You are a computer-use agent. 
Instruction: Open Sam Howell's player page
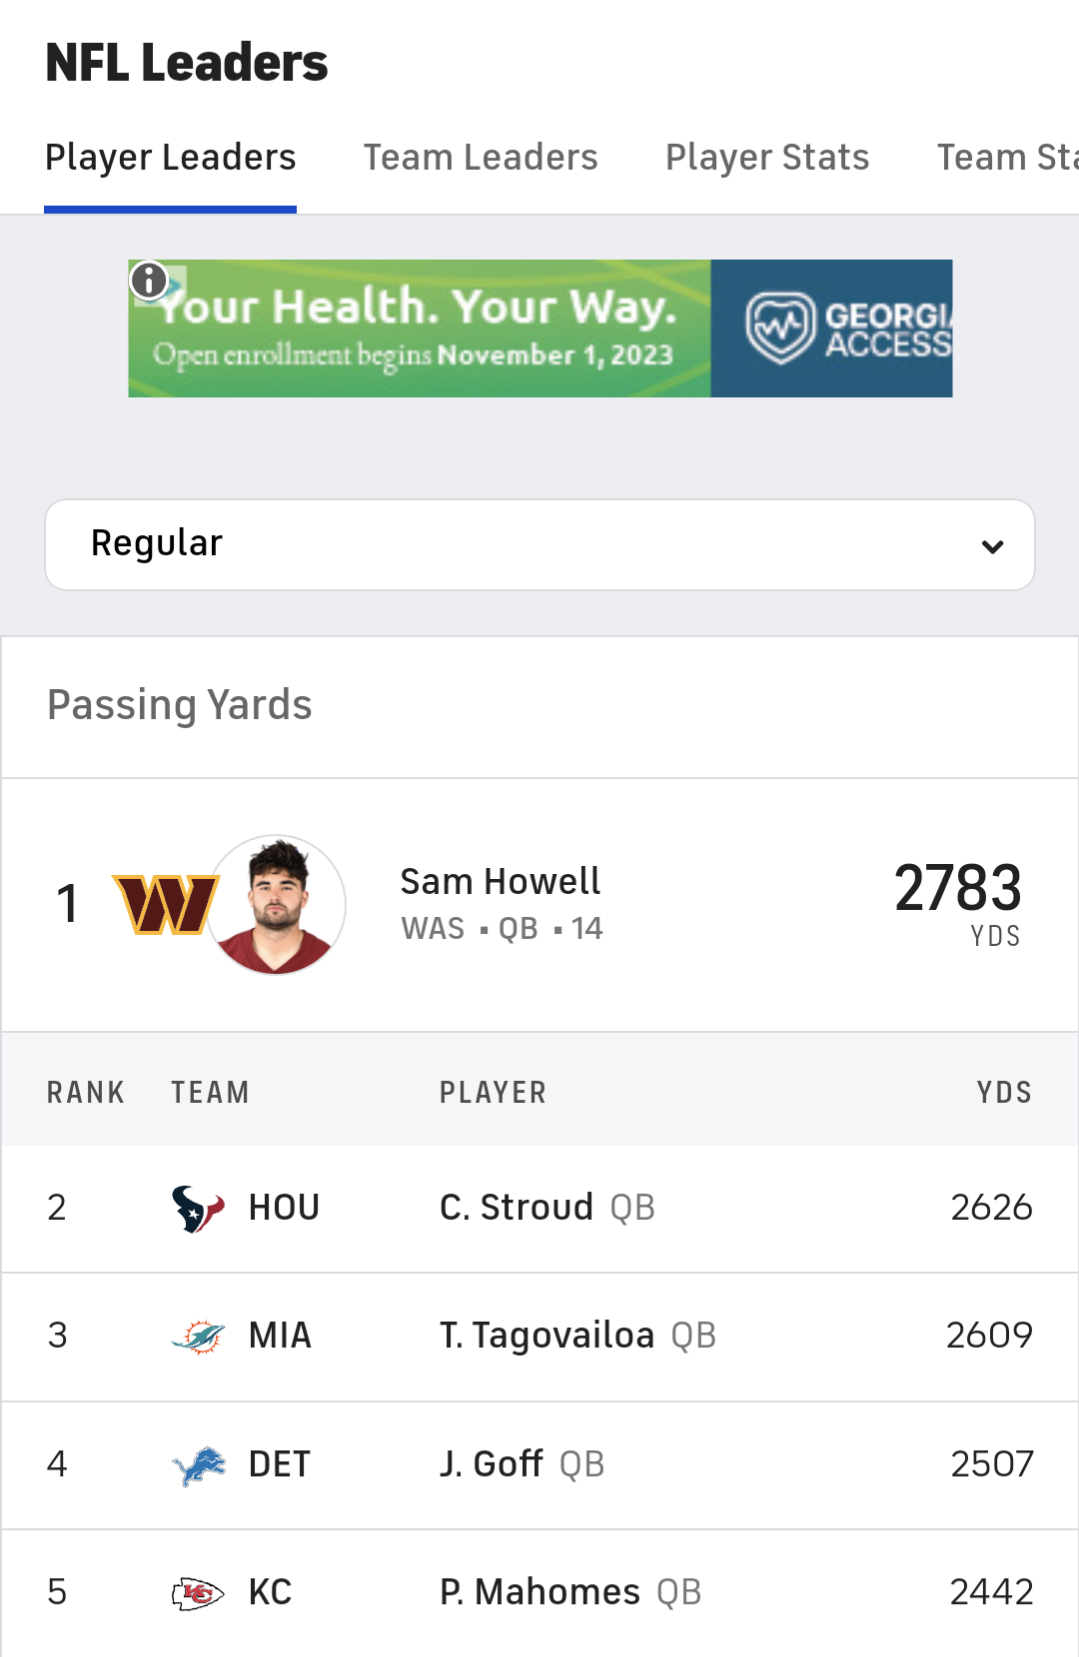500,882
